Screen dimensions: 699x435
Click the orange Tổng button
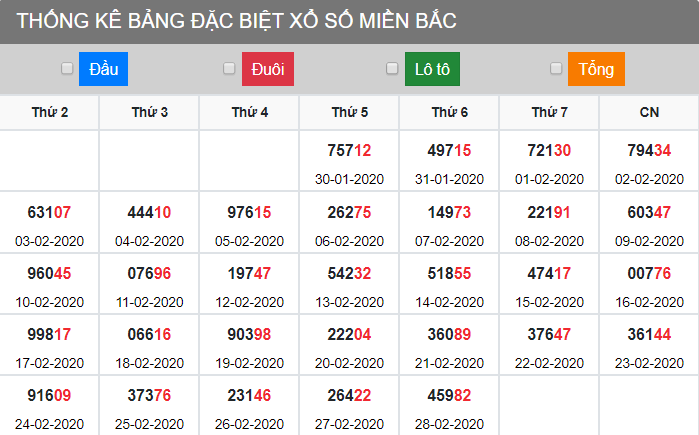[x=596, y=69]
